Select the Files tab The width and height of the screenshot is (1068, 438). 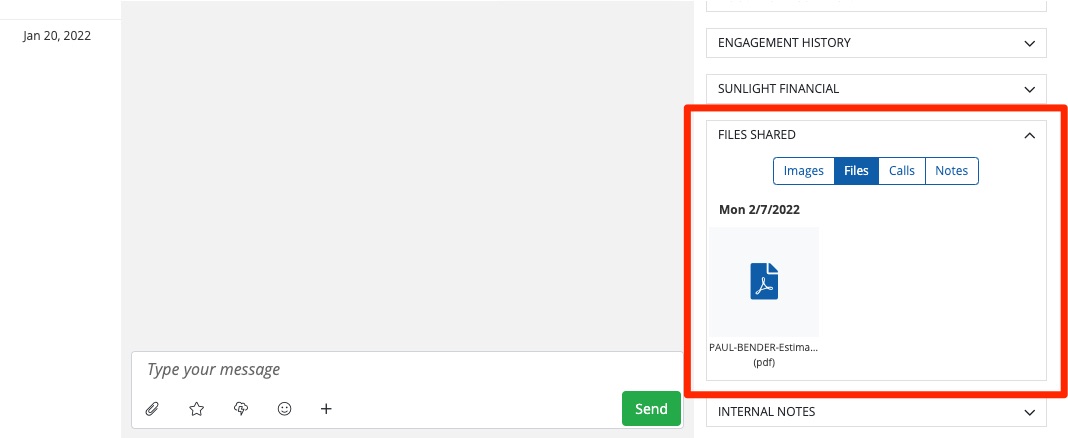(x=856, y=171)
